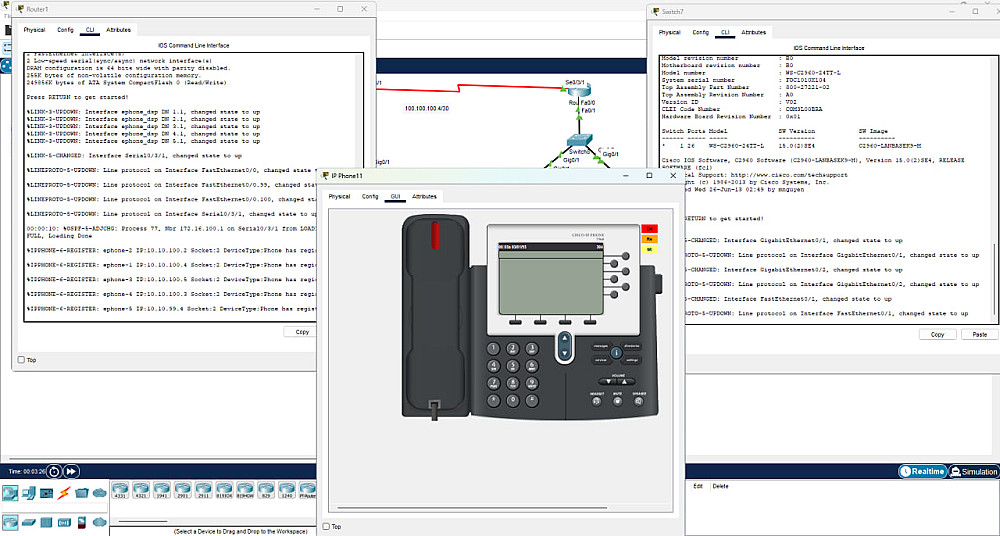Screen dimensions: 1000x536
Task: Pick the 4321 router device
Action: click(141, 490)
